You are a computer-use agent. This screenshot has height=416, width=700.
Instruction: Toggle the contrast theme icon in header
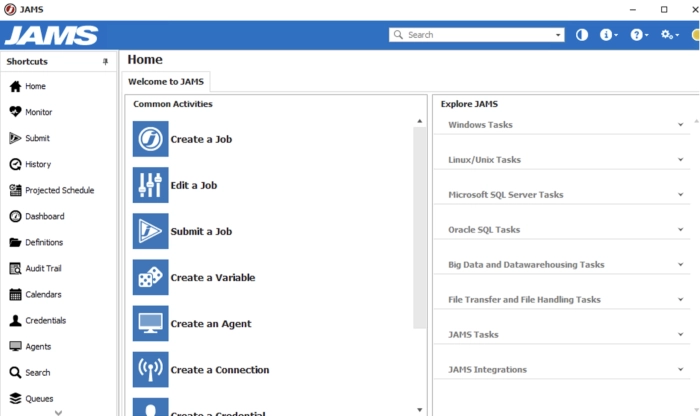point(582,35)
